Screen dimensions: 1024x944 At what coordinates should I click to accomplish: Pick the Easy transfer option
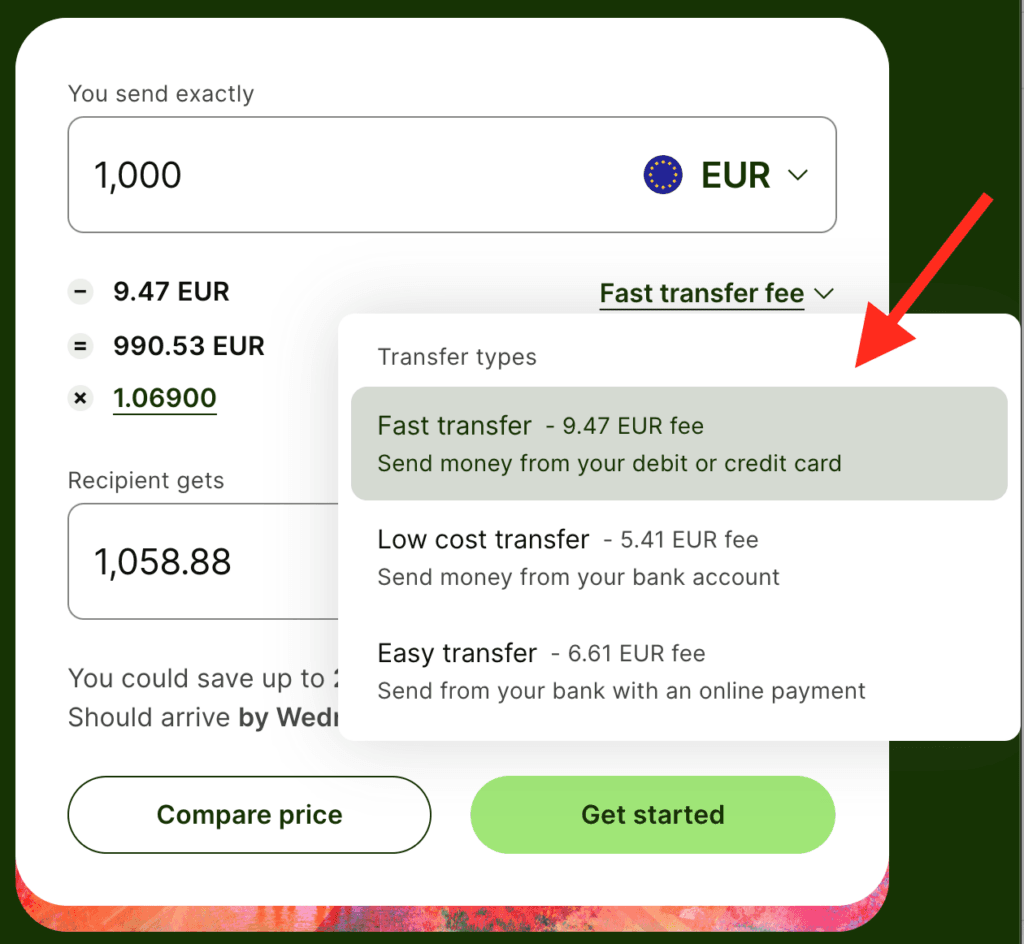pyautogui.click(x=678, y=671)
